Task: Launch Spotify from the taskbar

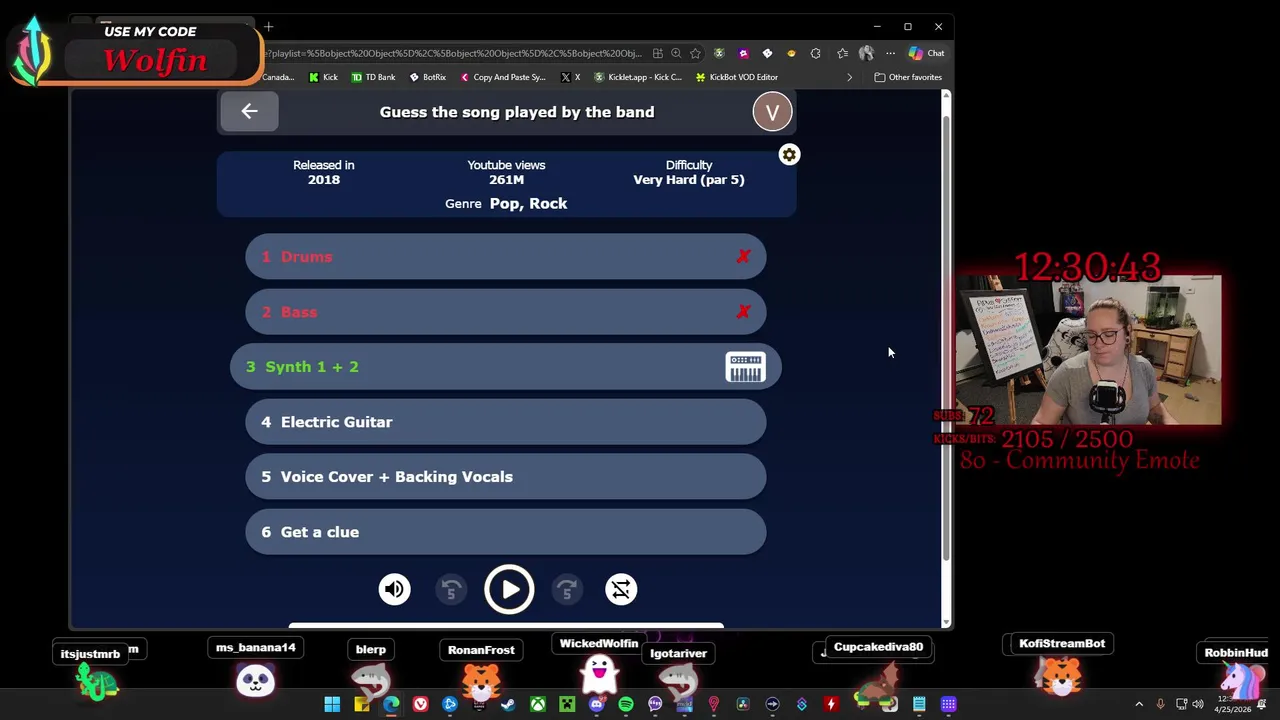Action: coord(626,705)
